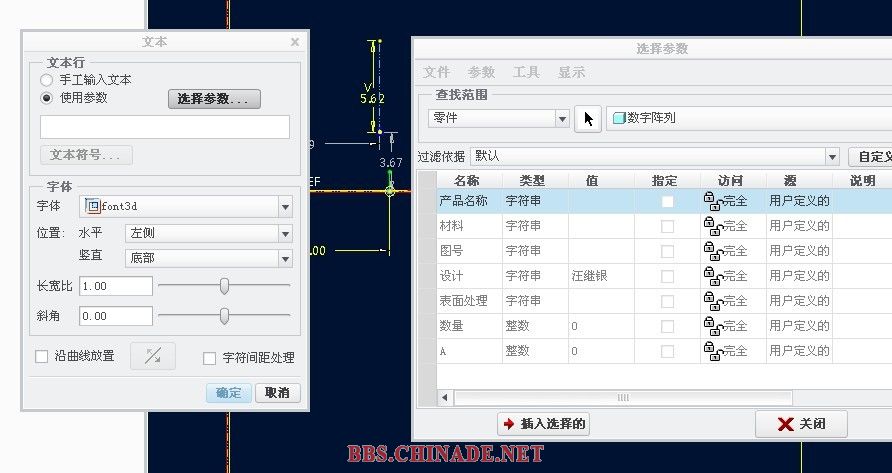Select the 使用参数 radio button
The height and width of the screenshot is (473, 892).
pyautogui.click(x=47, y=98)
